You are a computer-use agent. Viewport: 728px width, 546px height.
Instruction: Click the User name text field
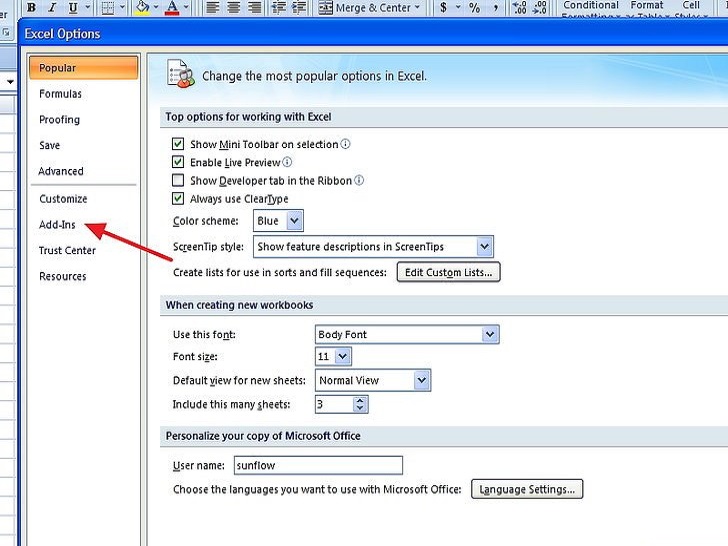point(318,465)
